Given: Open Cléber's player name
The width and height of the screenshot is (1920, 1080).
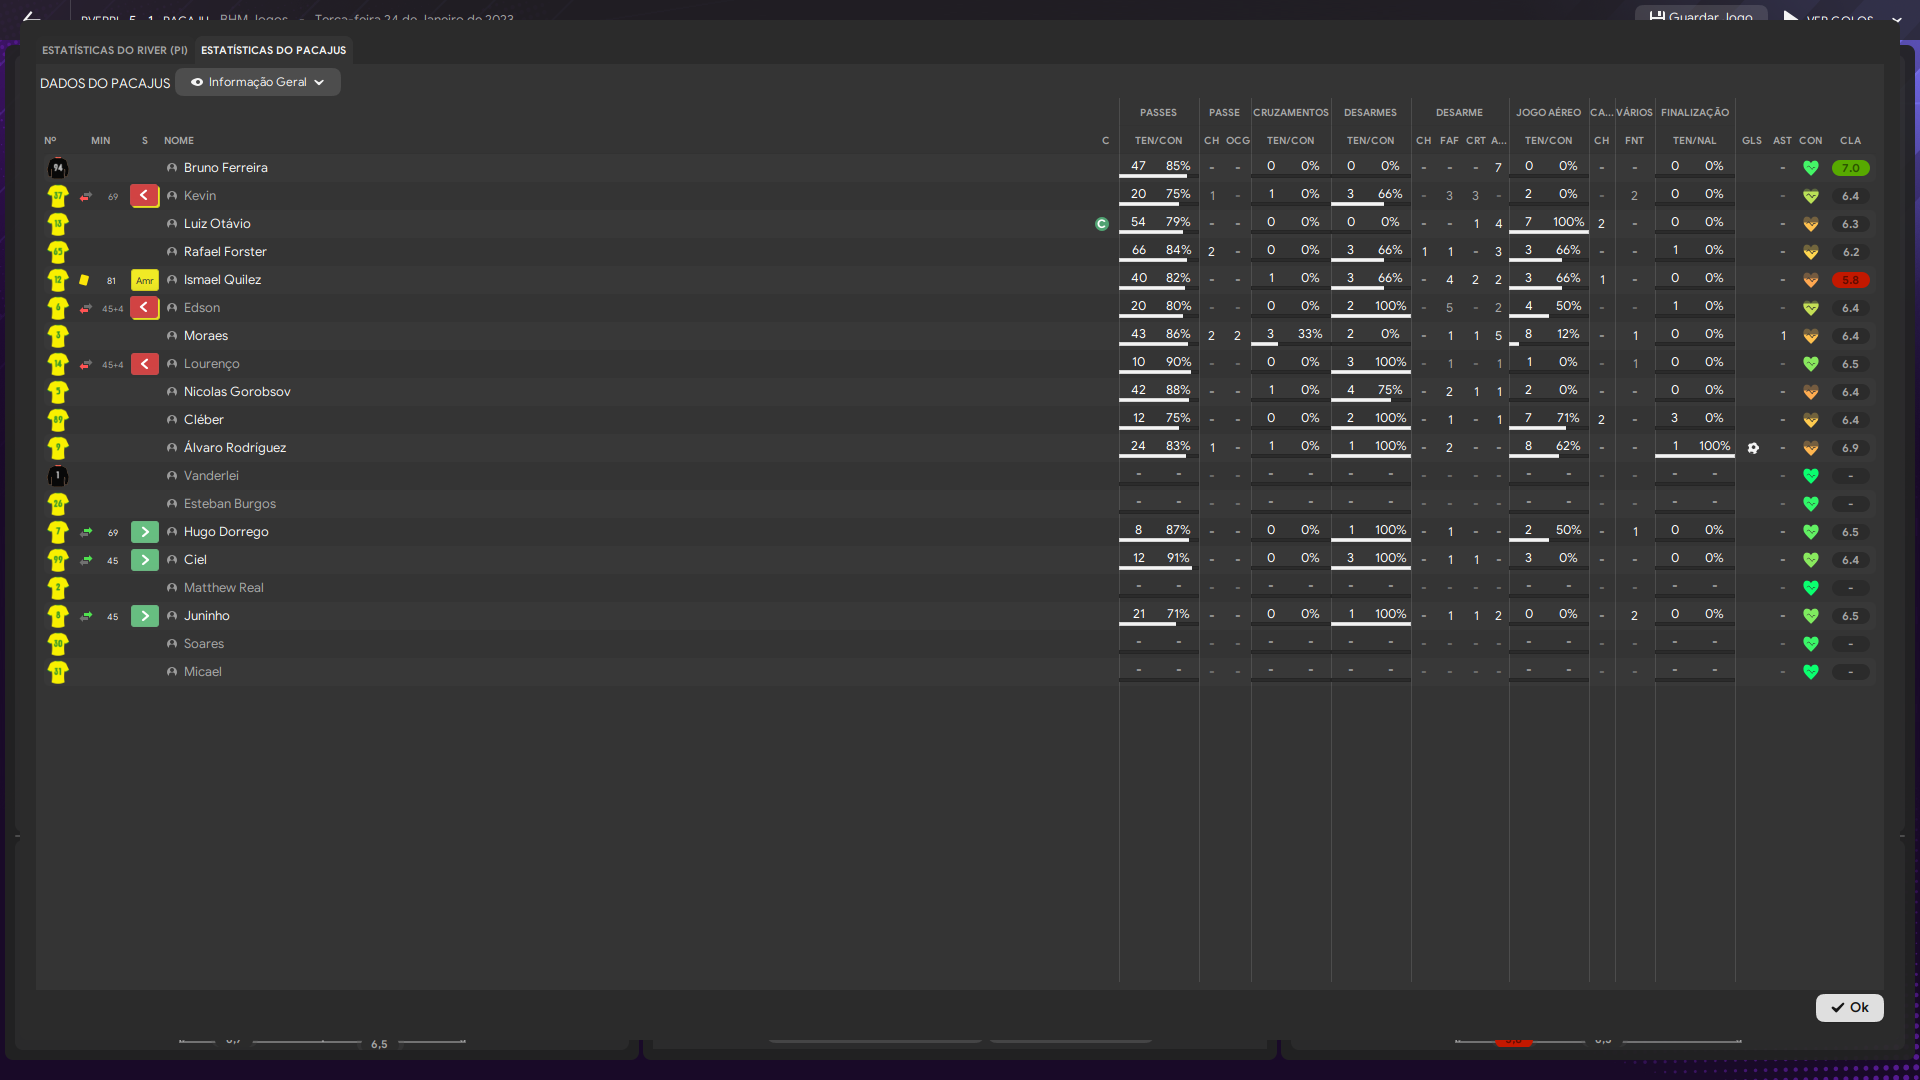Looking at the screenshot, I should click(204, 420).
